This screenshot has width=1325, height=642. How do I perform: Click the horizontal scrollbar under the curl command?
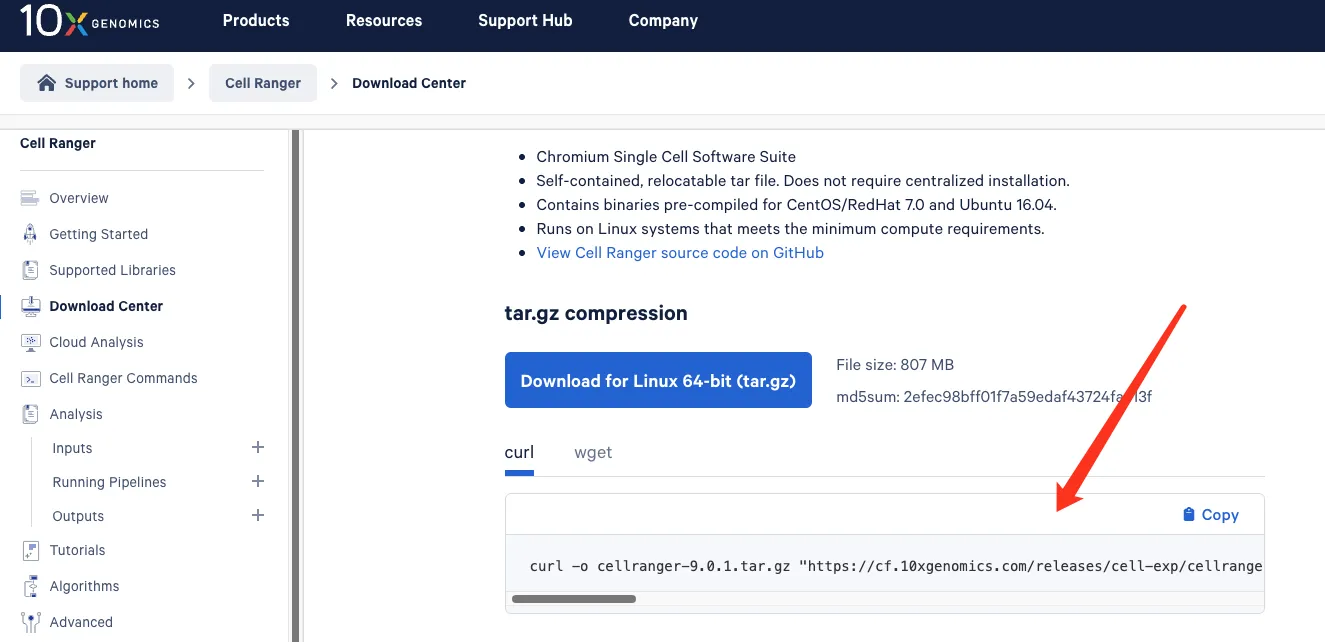pos(574,599)
